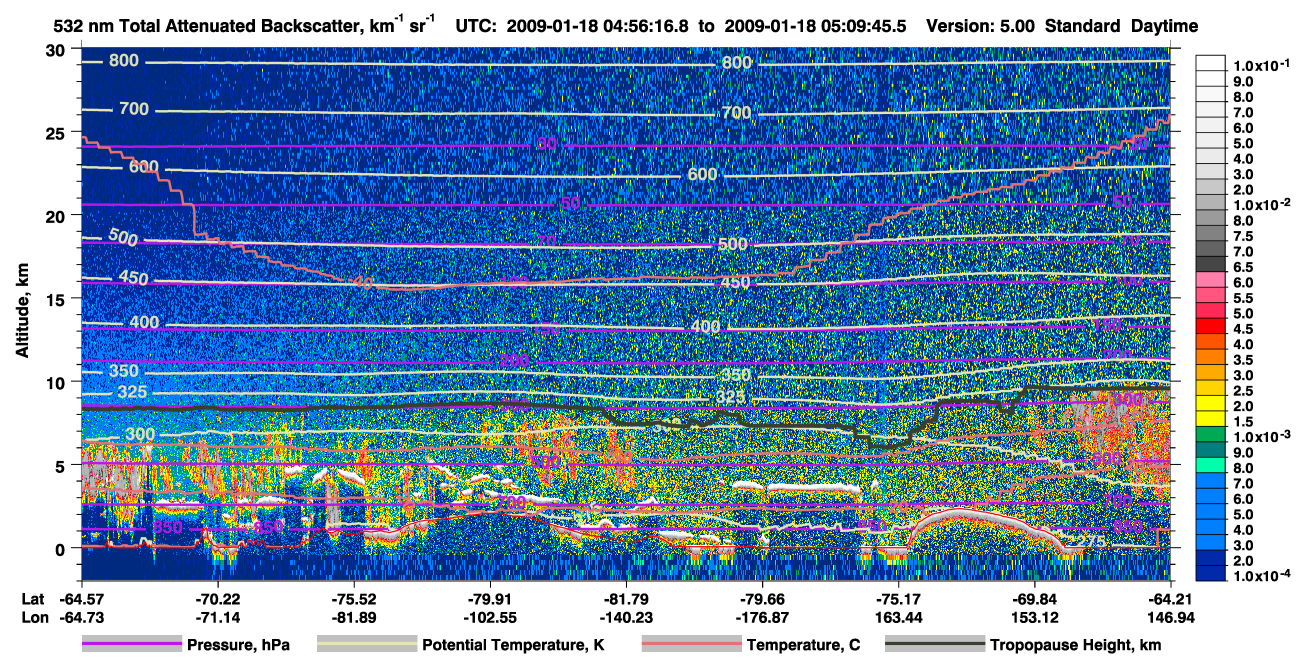Click the 'Temperature, C' legend label
This screenshot has height=667, width=1300.
tap(804, 646)
